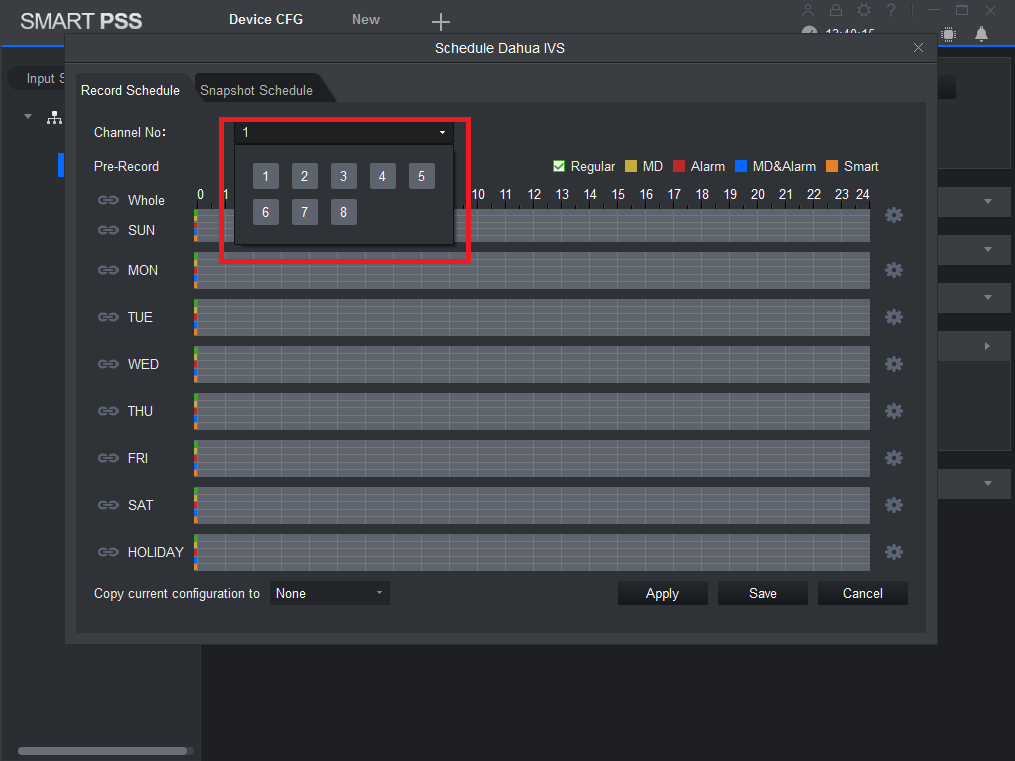Switch to the Snapshot Schedule tab

click(256, 91)
